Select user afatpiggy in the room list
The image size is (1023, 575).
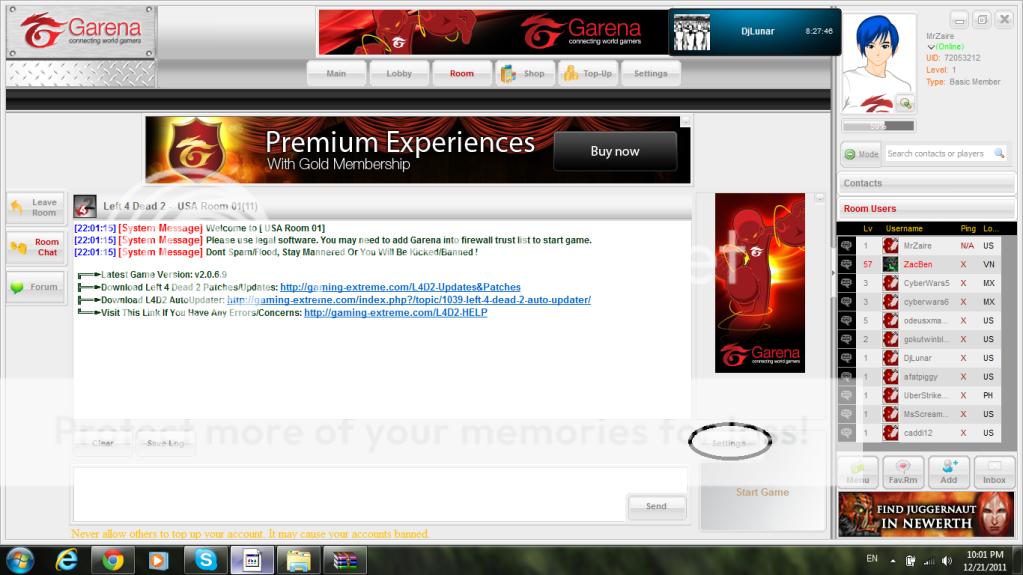[921, 377]
